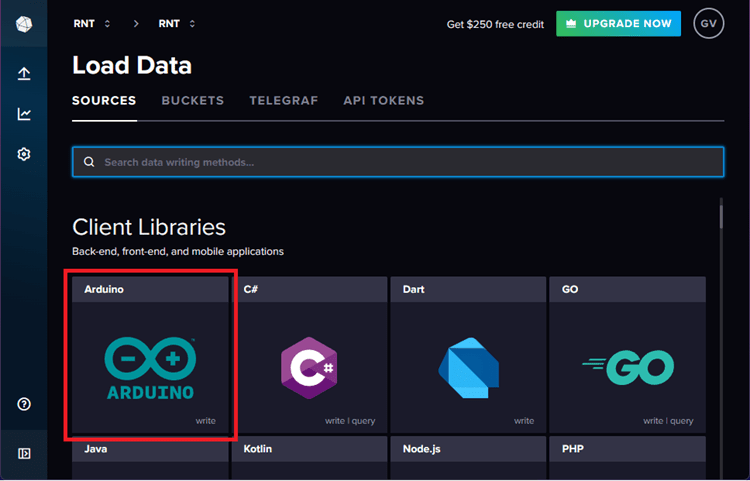Select the C# client library logo
The image size is (750, 481).
309,368
